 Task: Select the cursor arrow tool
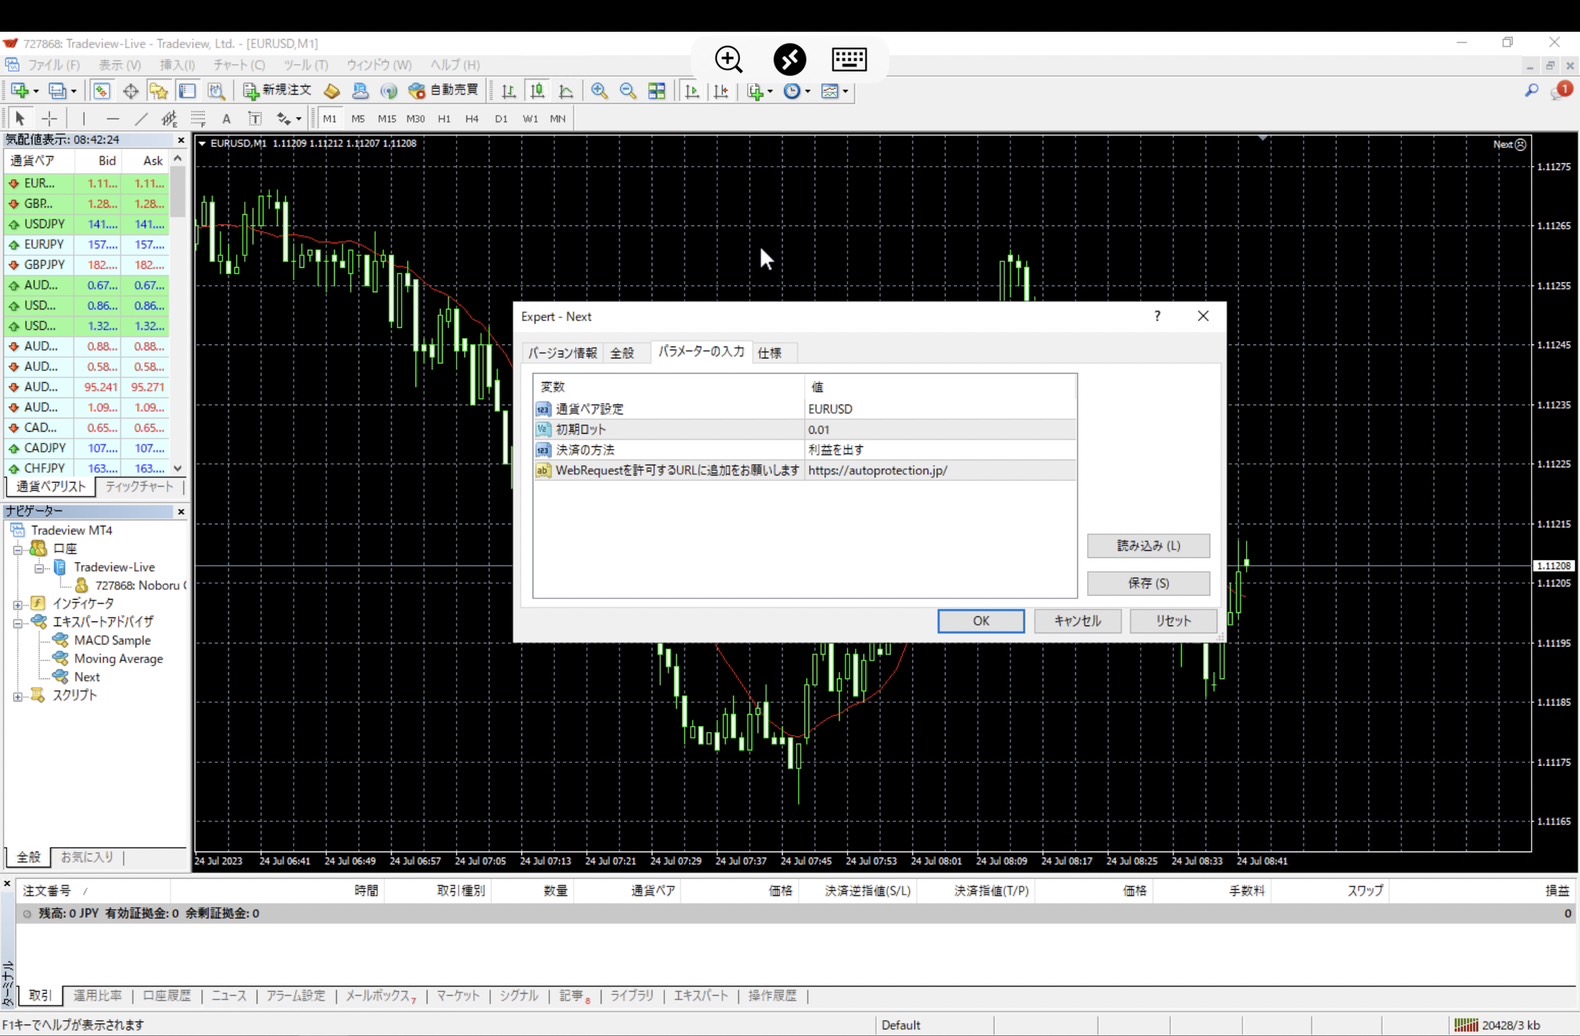tap(20, 118)
